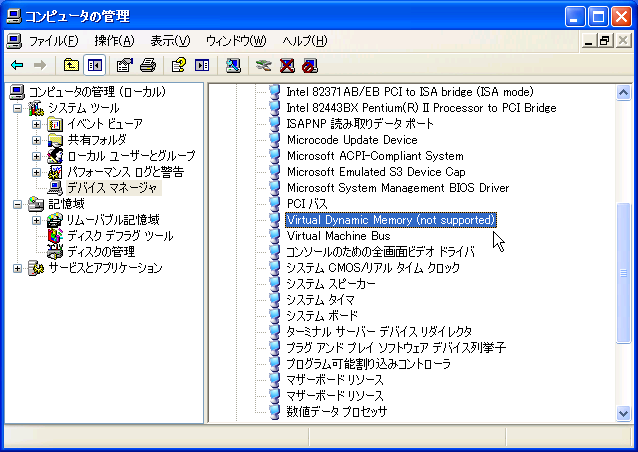This screenshot has height=452, width=638.
Task: Click the ディスクの管理 icon
Action: [55, 252]
